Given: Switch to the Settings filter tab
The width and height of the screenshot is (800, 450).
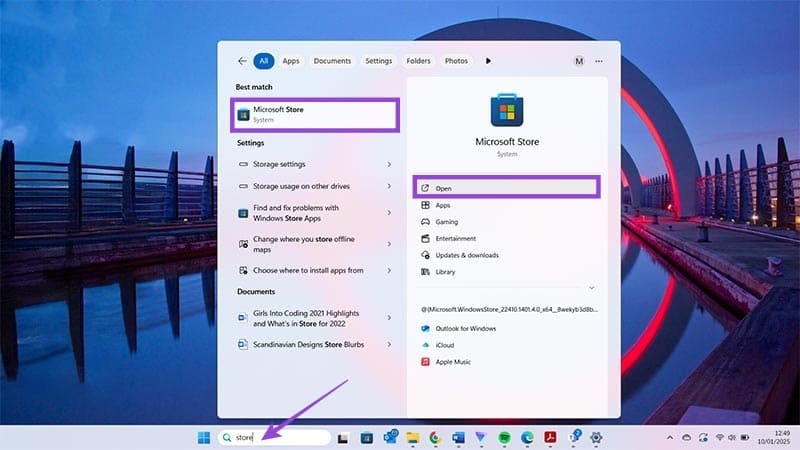Looking at the screenshot, I should (379, 61).
